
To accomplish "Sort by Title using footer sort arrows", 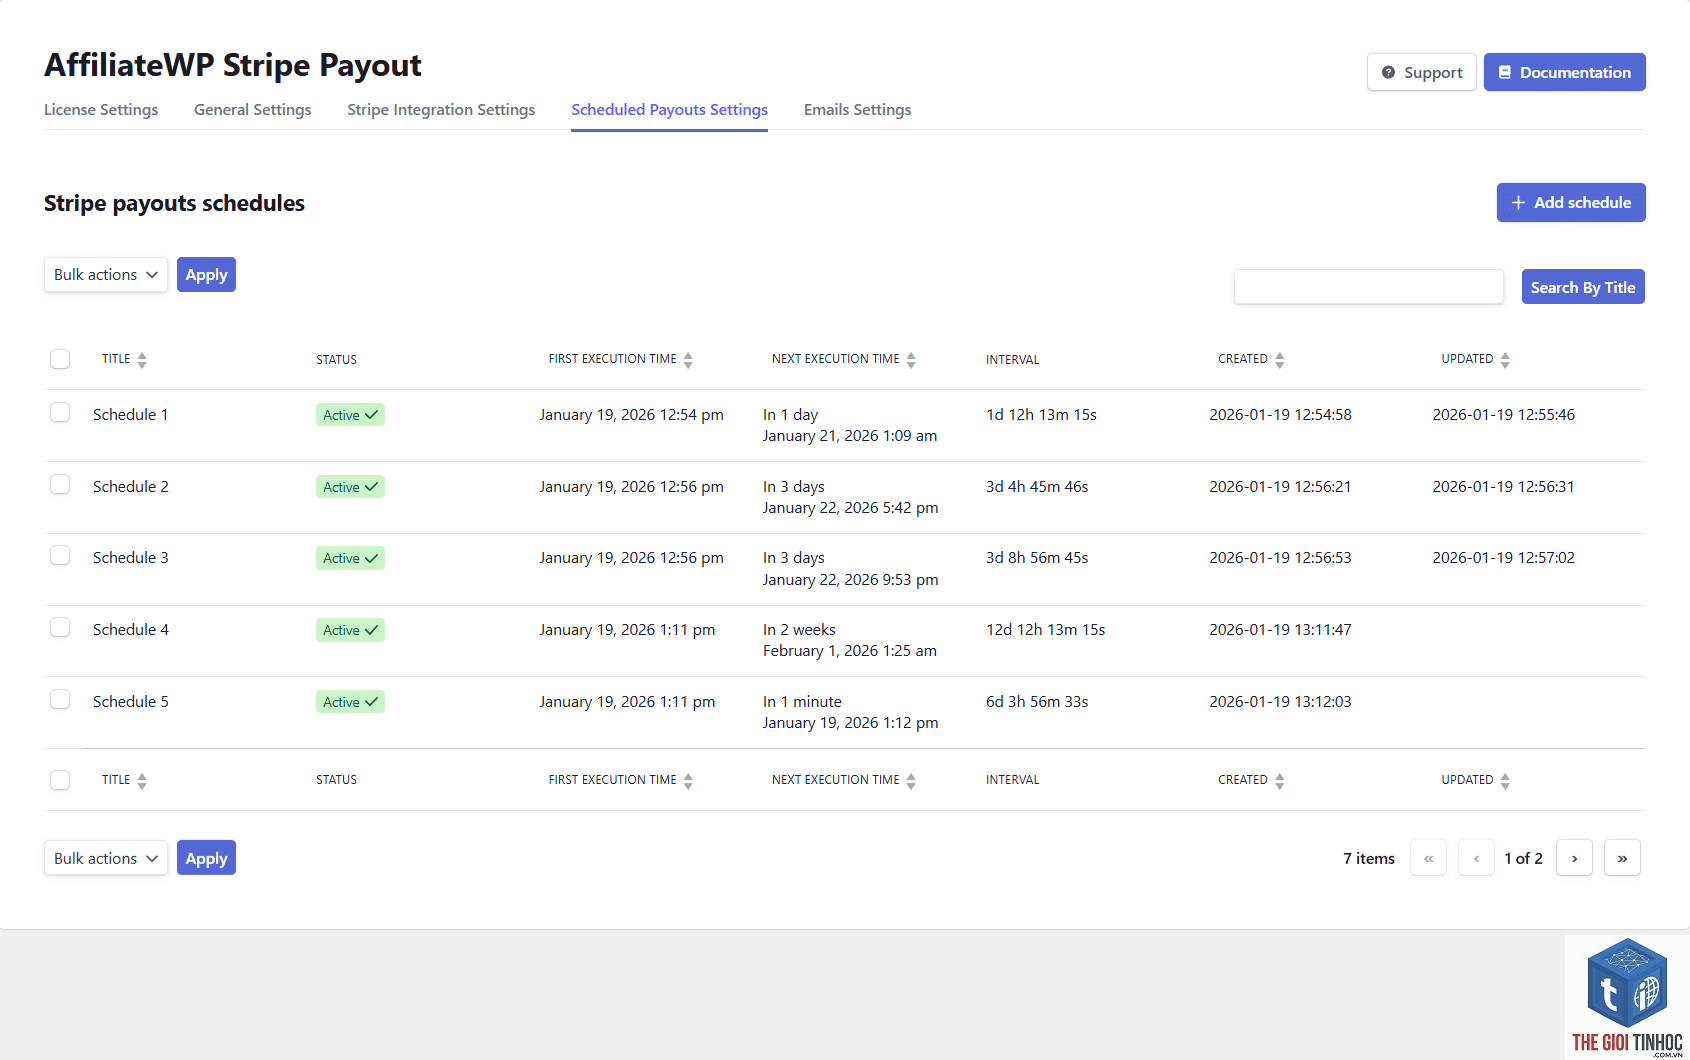I will (x=142, y=781).
